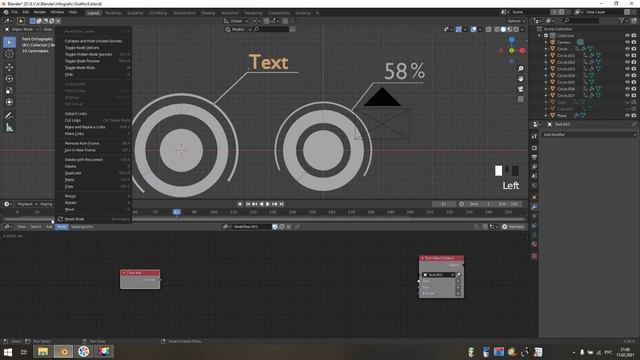Open the Modifiers properties tab wrench icon

point(534,207)
